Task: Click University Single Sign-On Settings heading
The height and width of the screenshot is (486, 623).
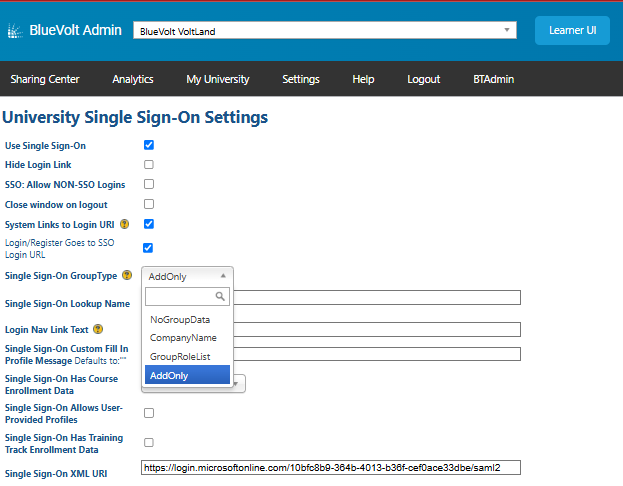Action: [x=135, y=117]
